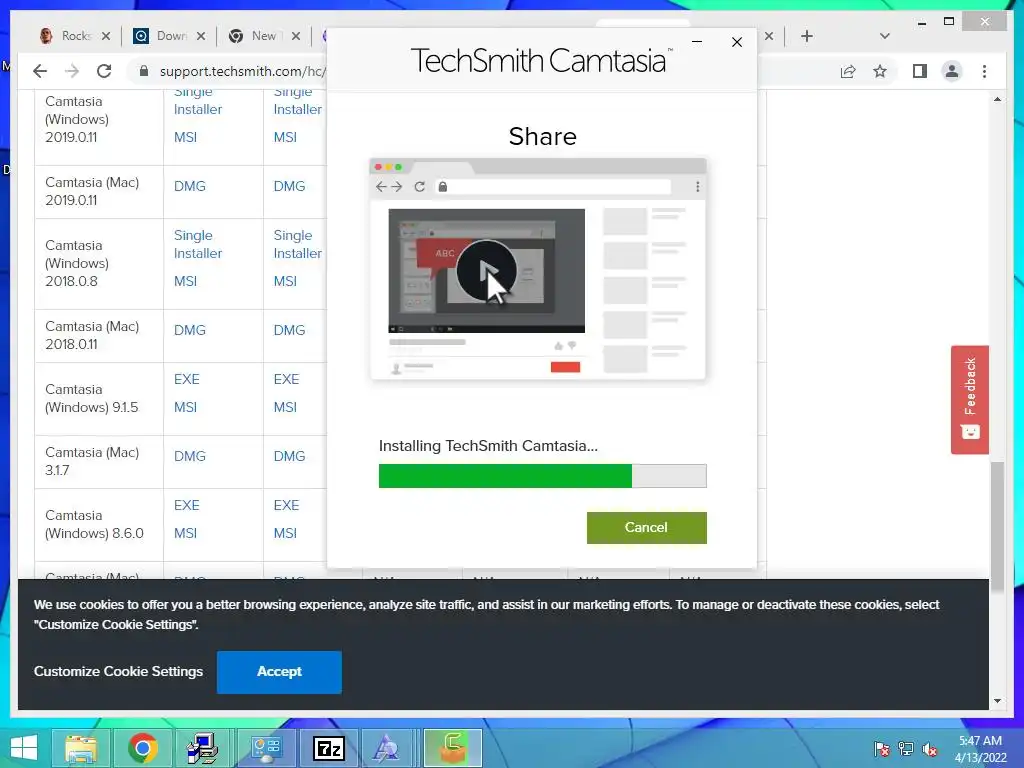Download Camtasia Mac 2019.0.11 DMG first column

[190, 186]
